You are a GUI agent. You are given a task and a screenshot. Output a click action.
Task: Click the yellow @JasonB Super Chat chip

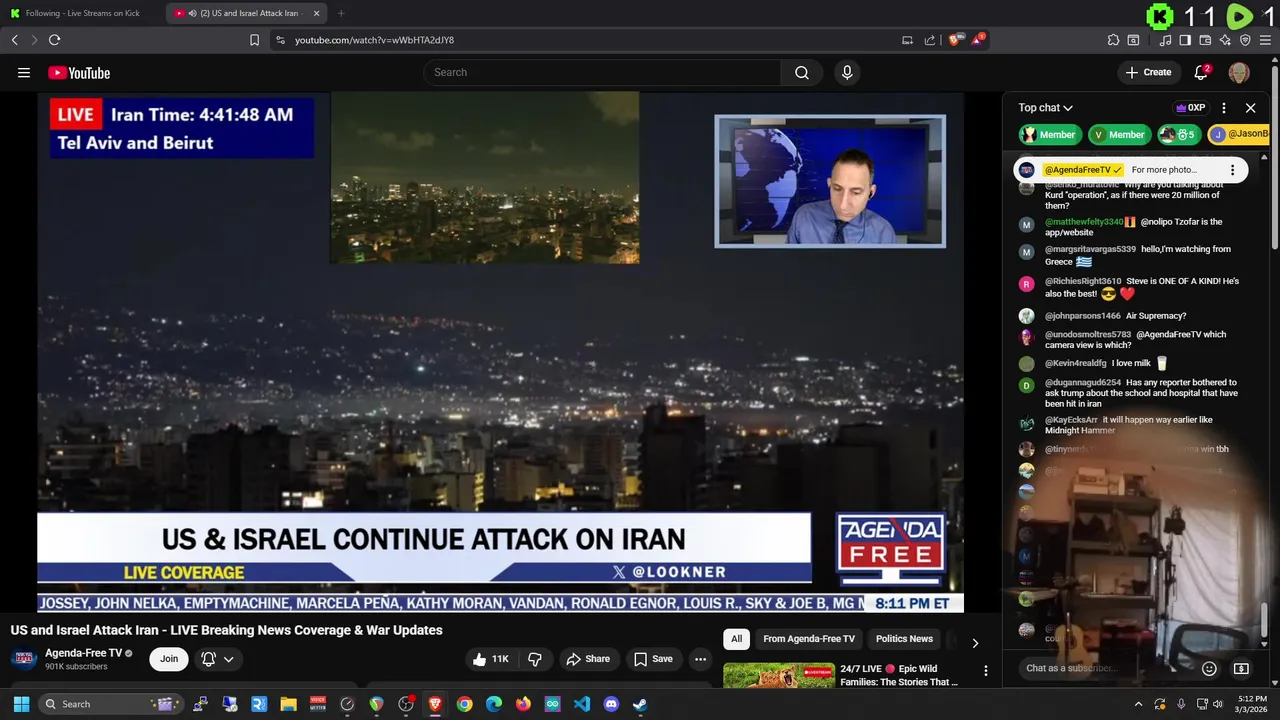click(x=1239, y=134)
